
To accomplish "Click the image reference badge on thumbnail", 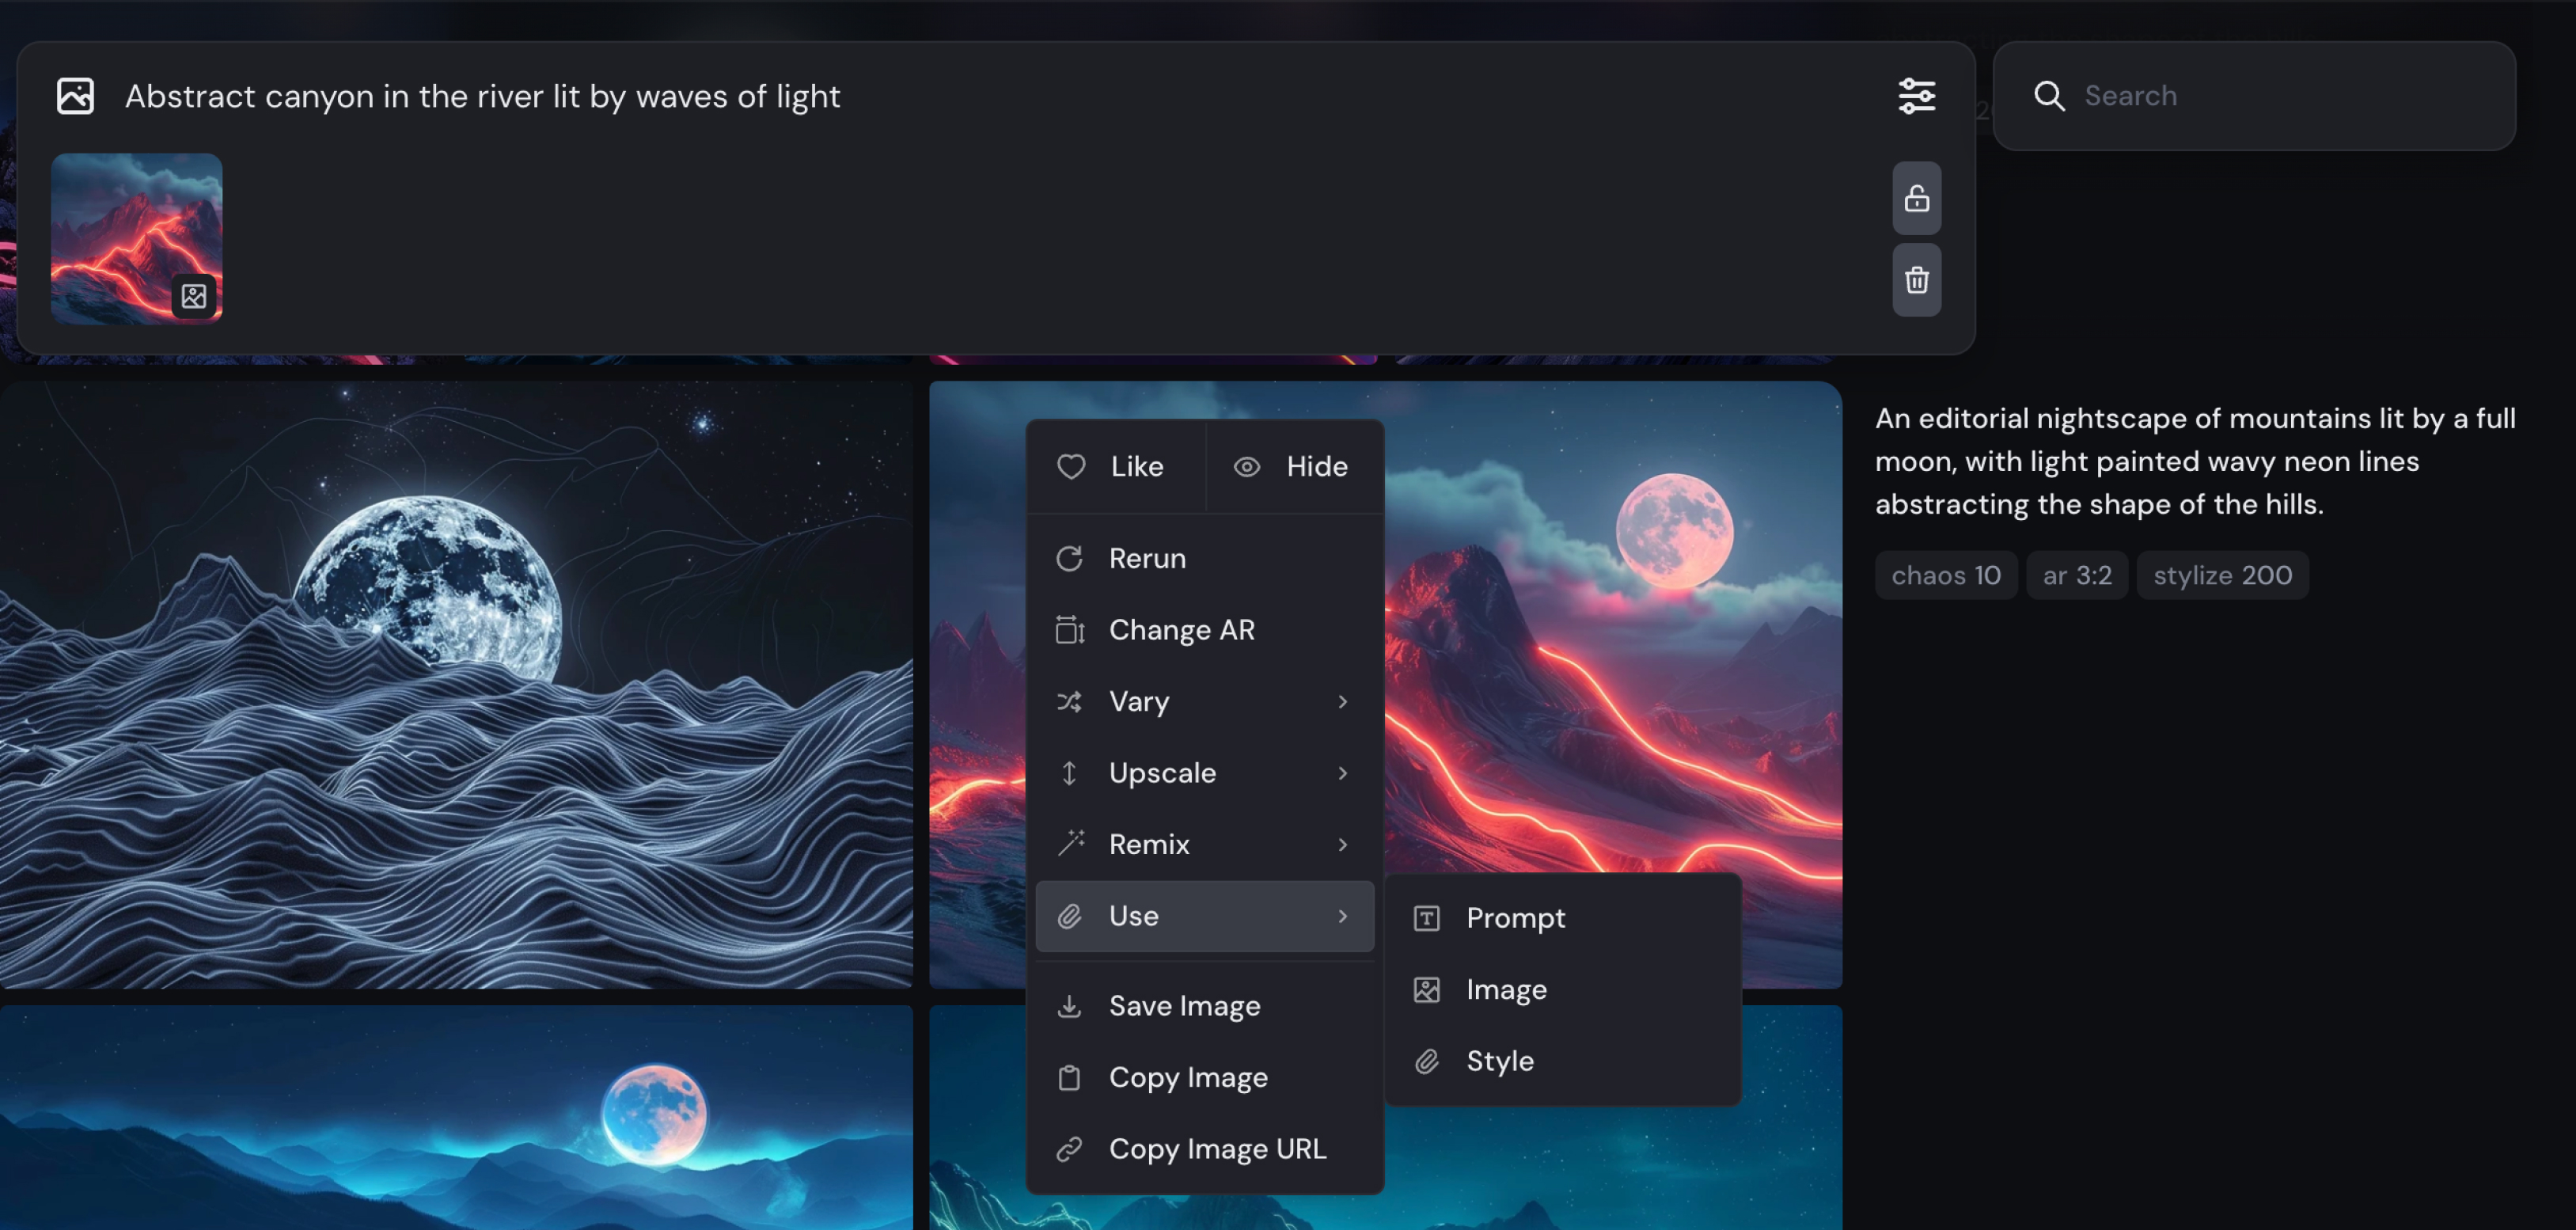I will coord(194,296).
